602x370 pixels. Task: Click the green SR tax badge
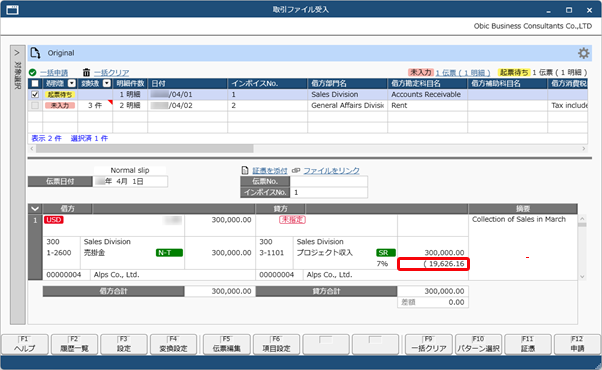click(385, 253)
